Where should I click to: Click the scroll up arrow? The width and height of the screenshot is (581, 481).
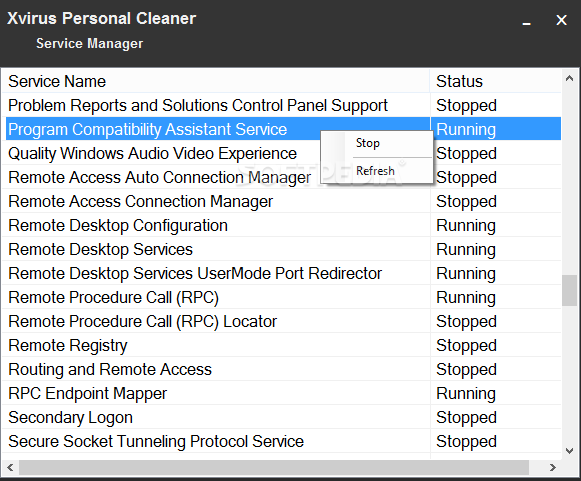tap(570, 78)
